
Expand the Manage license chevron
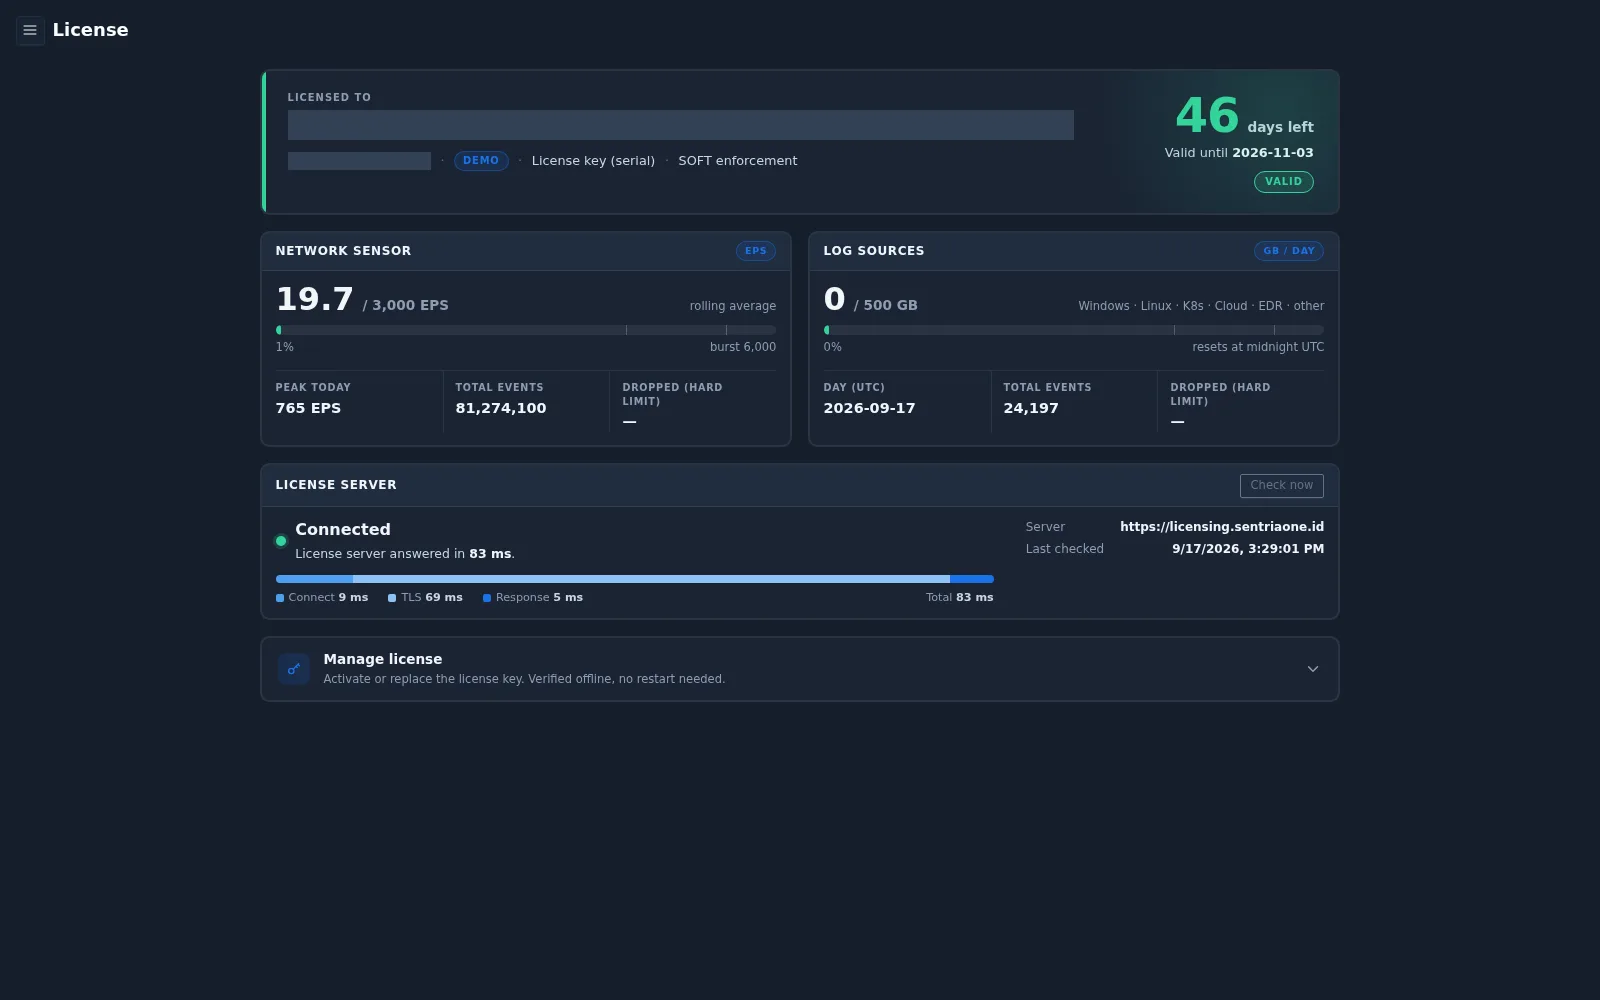(1313, 669)
